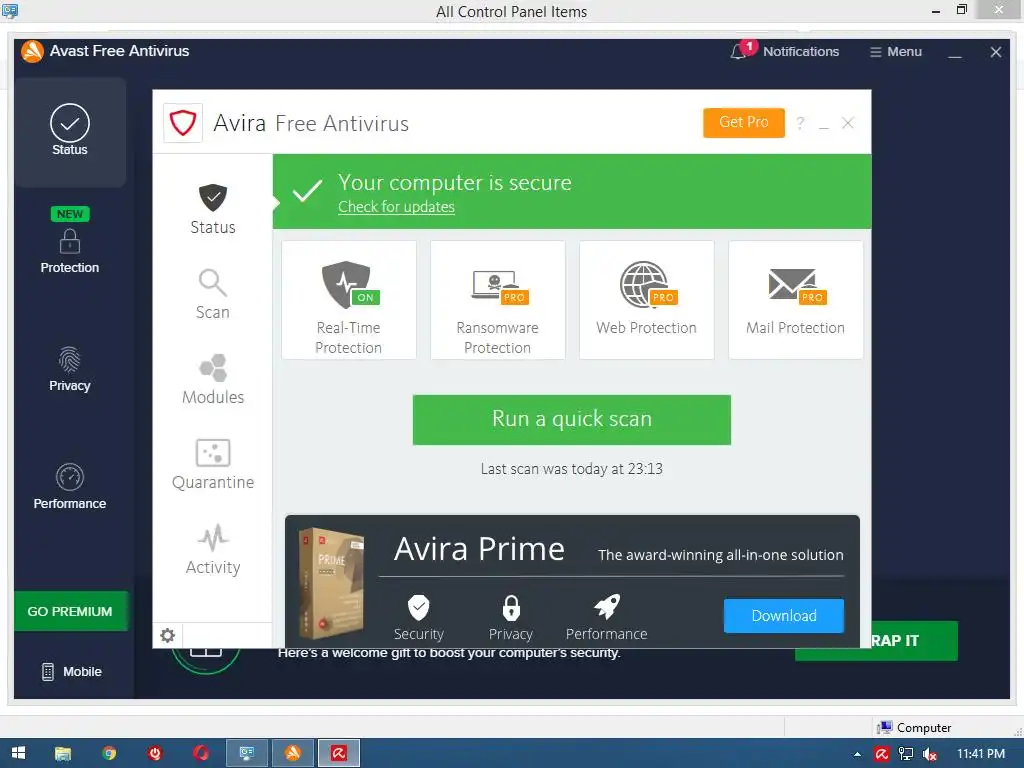Click the Avira shield logo

(183, 123)
